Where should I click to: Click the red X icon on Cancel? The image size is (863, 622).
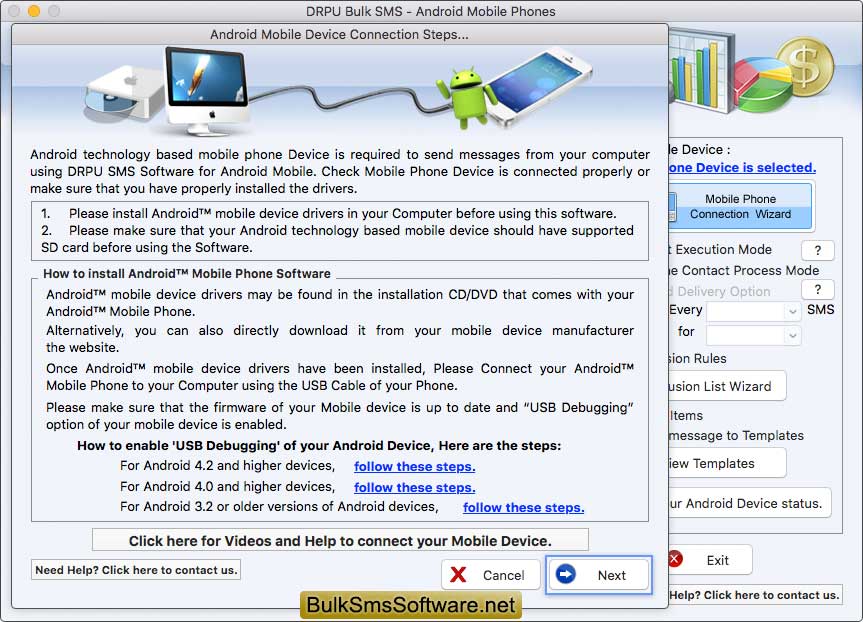point(458,575)
